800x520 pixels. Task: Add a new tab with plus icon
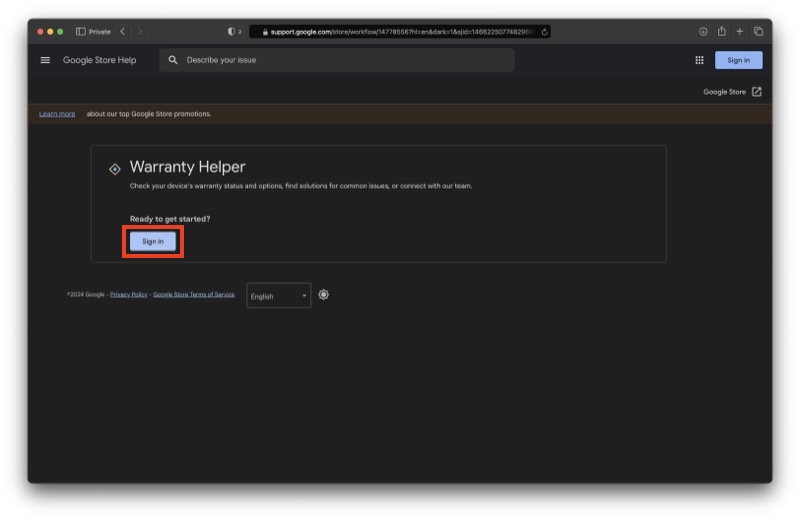pyautogui.click(x=739, y=32)
